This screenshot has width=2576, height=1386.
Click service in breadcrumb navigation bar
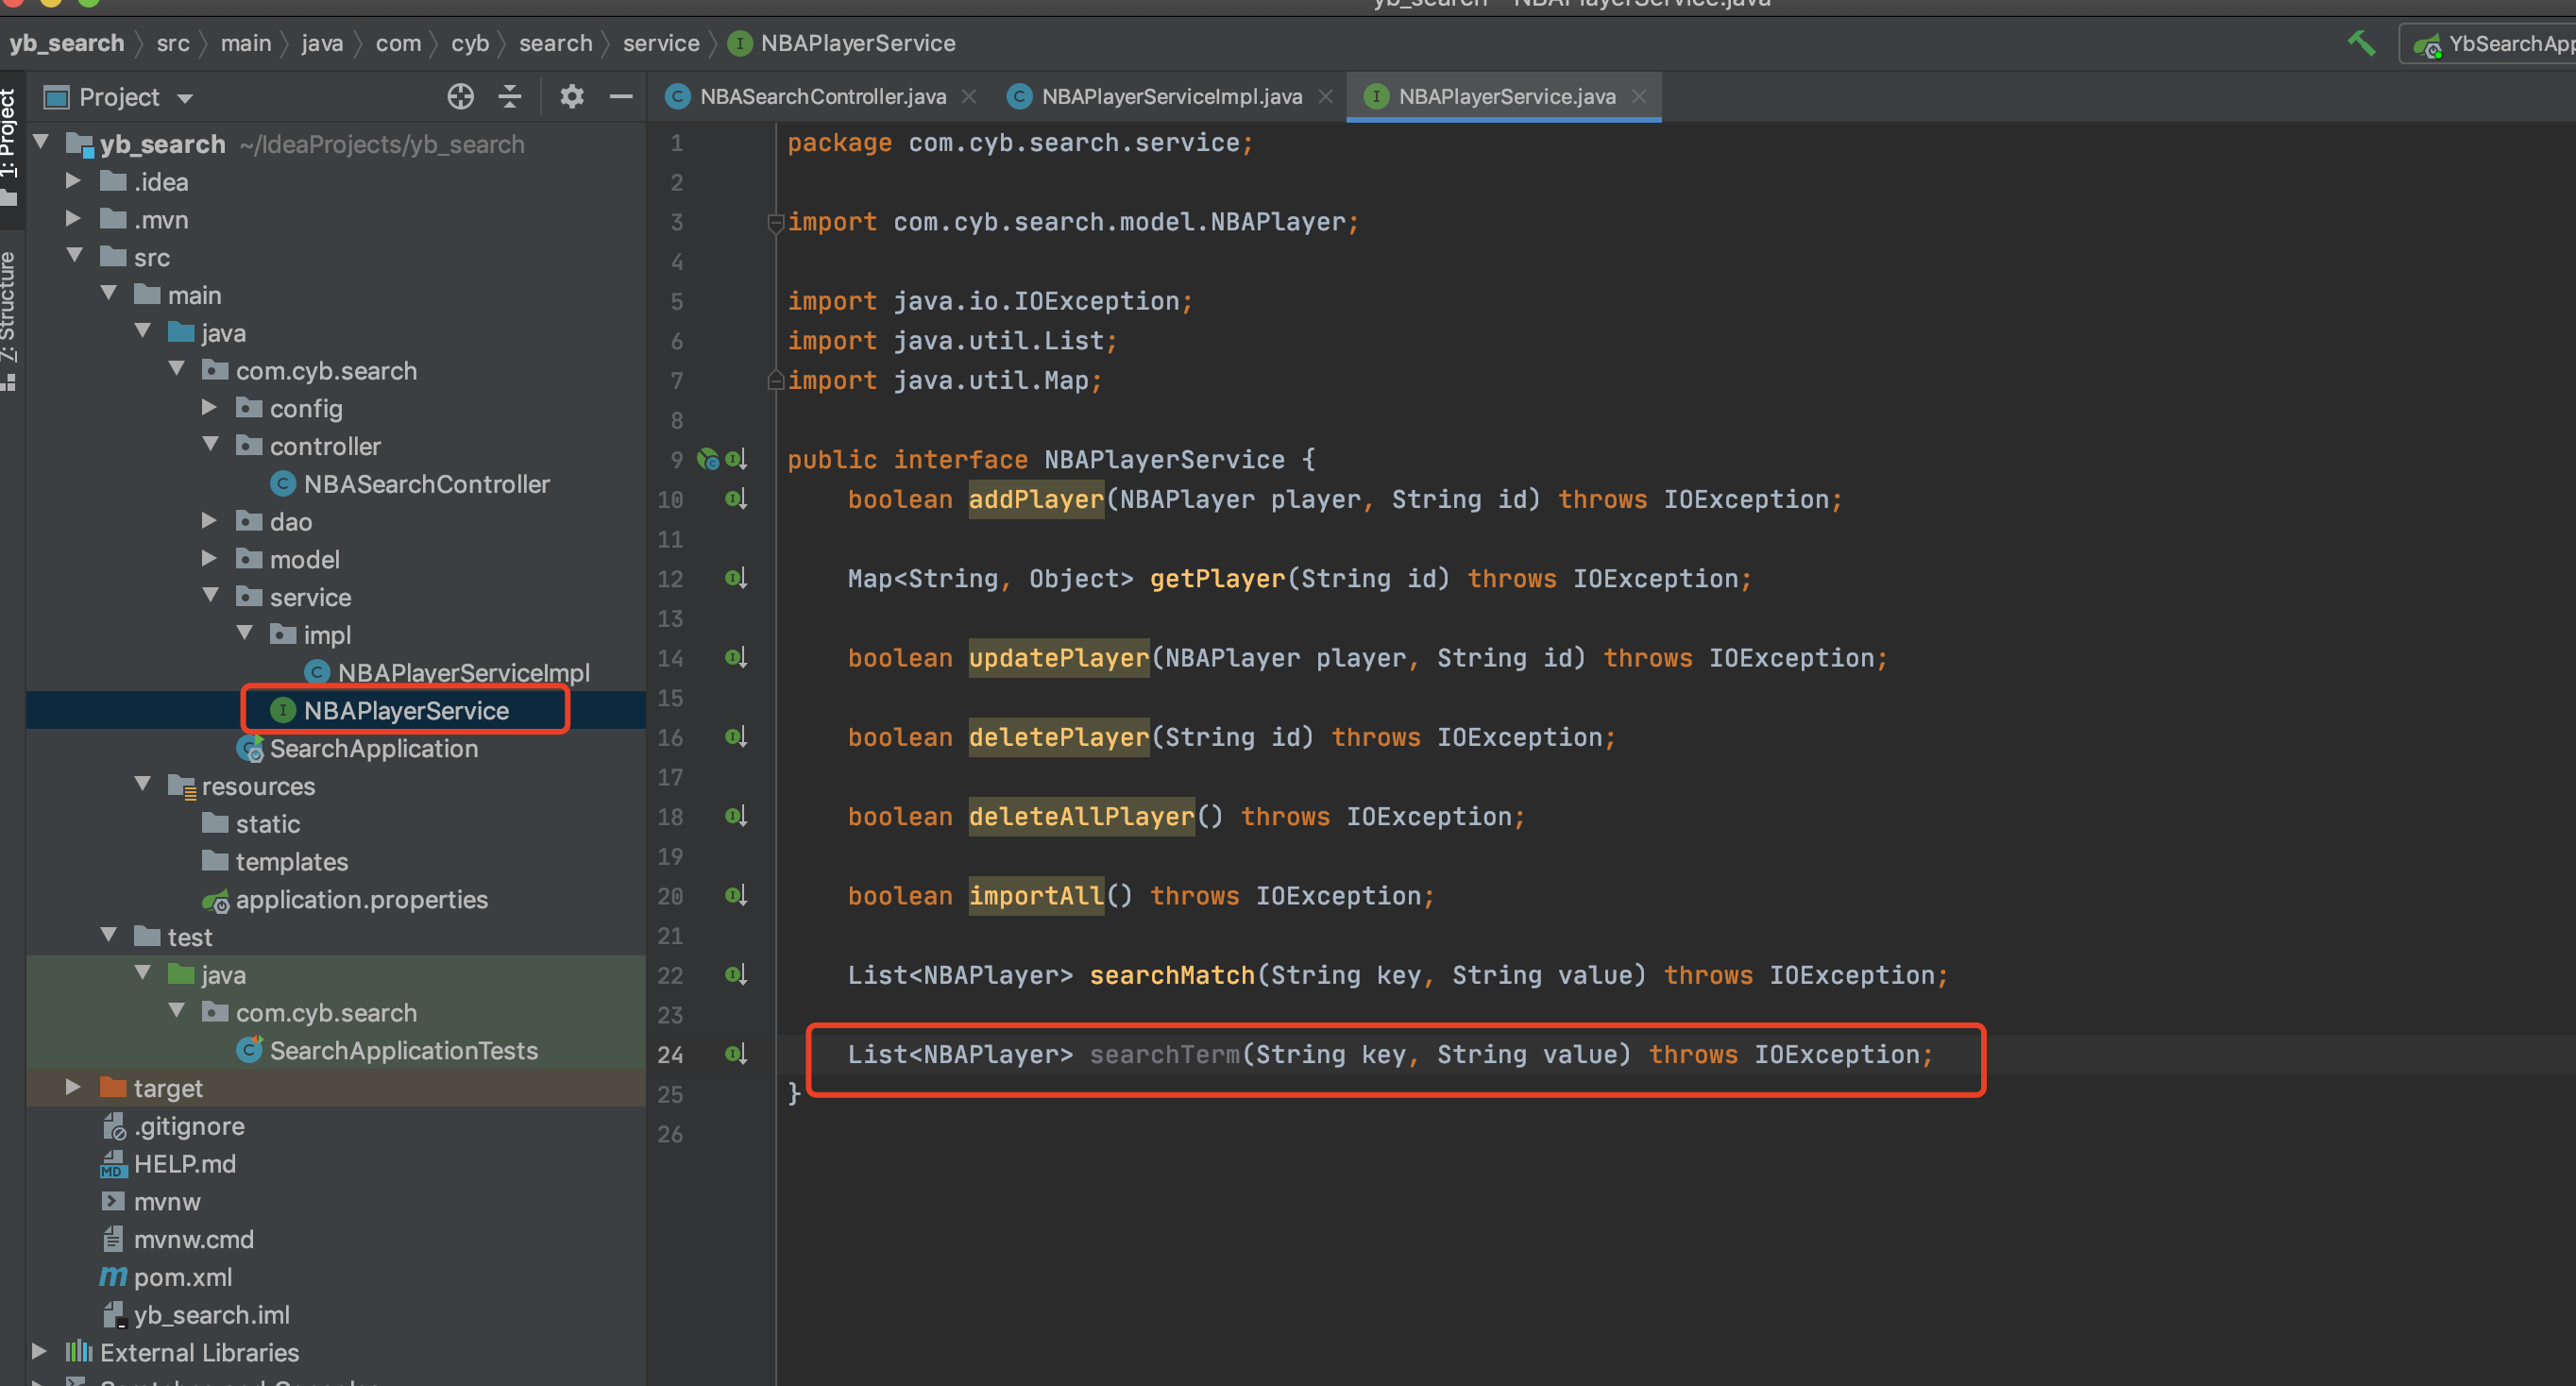(661, 43)
